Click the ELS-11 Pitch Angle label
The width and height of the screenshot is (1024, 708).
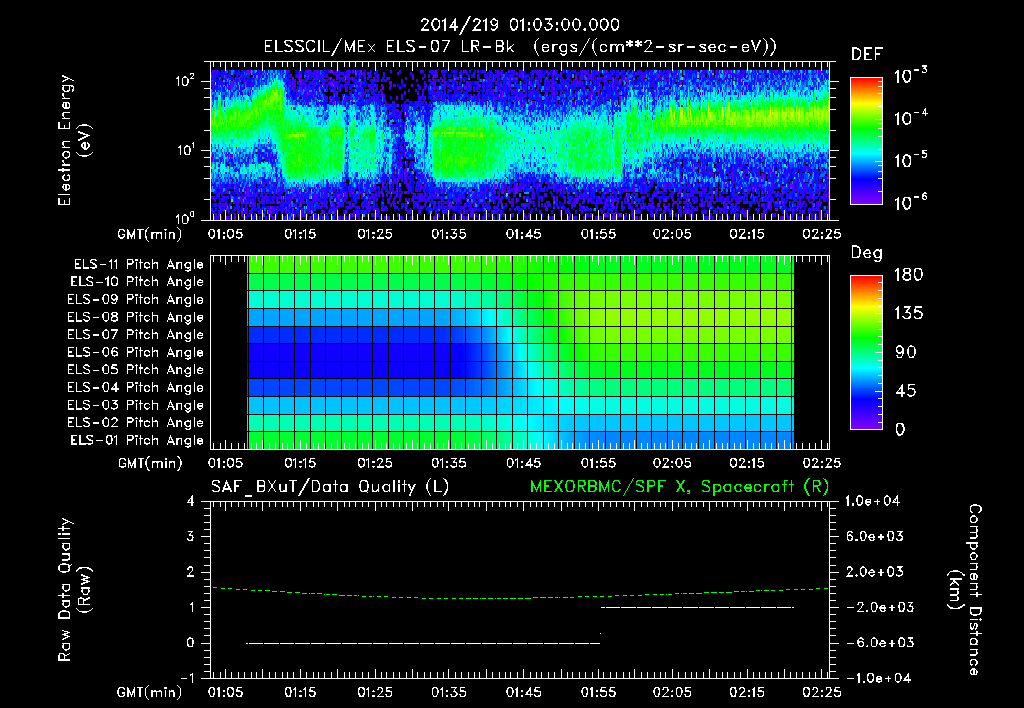[x=138, y=265]
